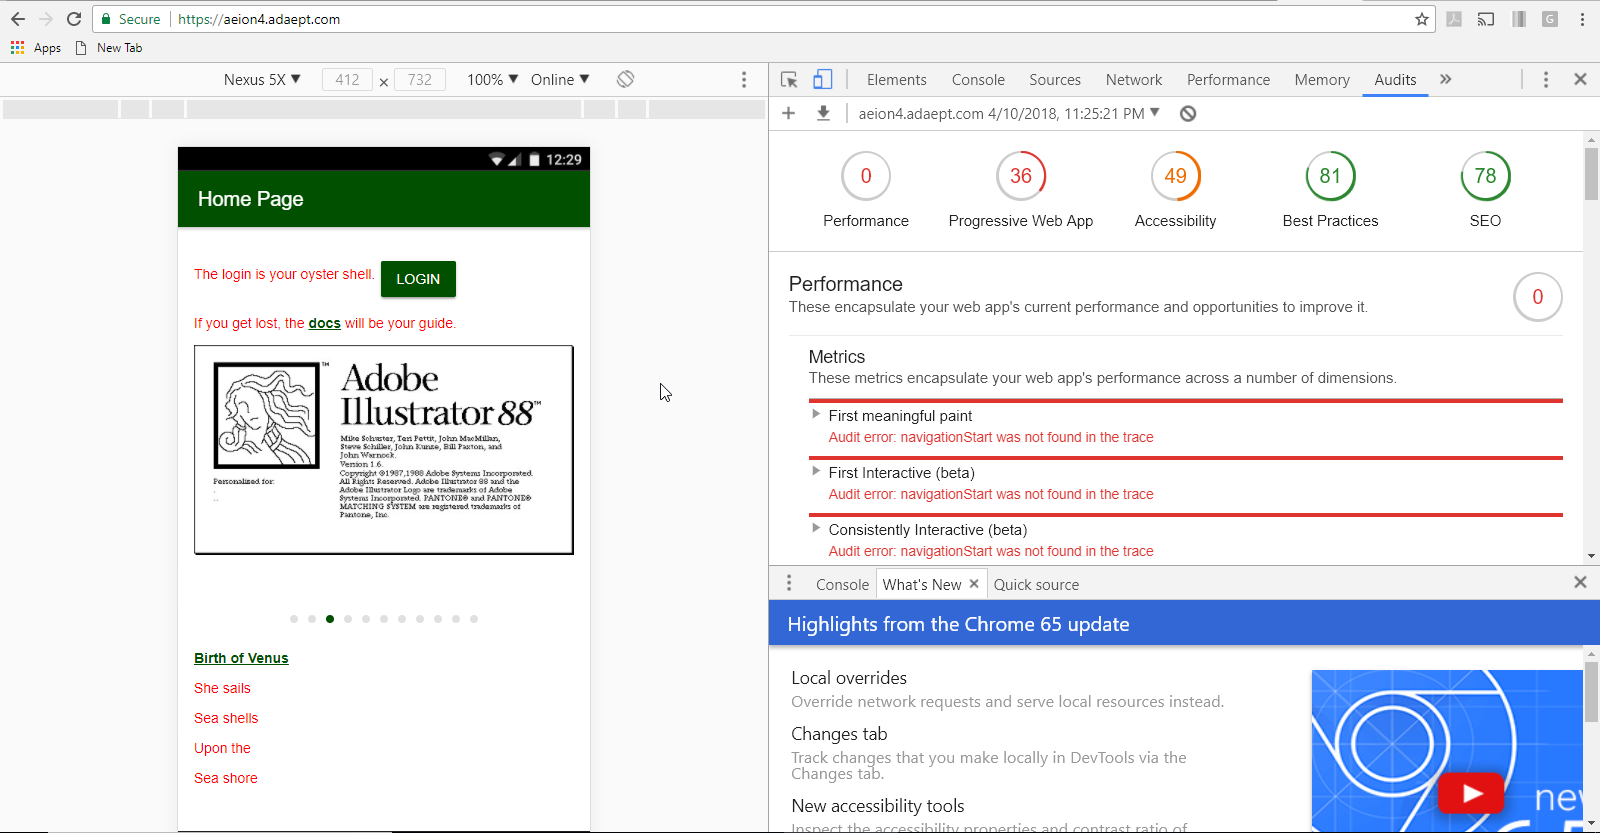1600x833 pixels.
Task: Click the plus icon for new audit
Action: click(789, 113)
